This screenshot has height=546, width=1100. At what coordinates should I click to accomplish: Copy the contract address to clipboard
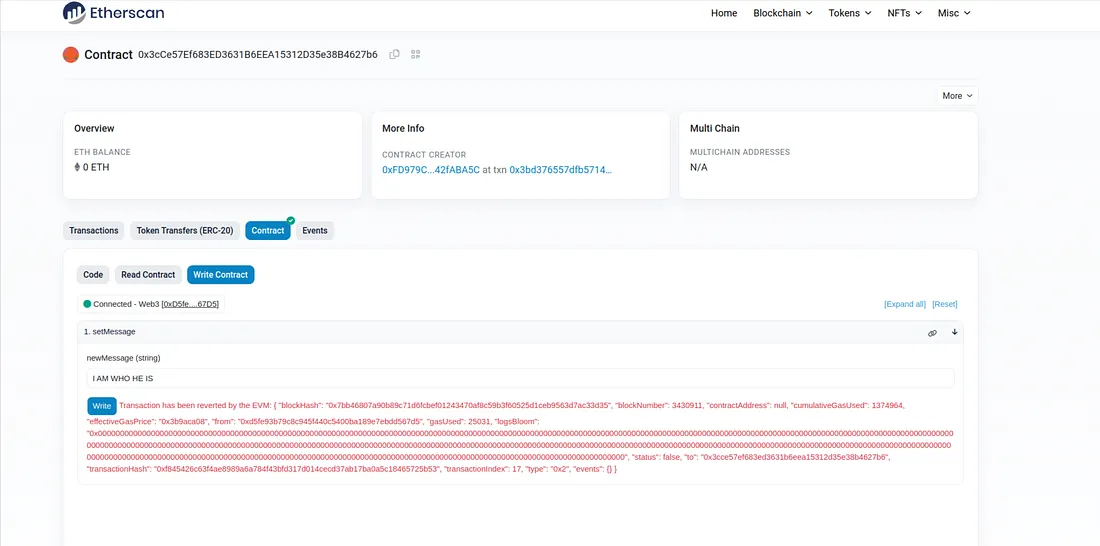tap(394, 54)
